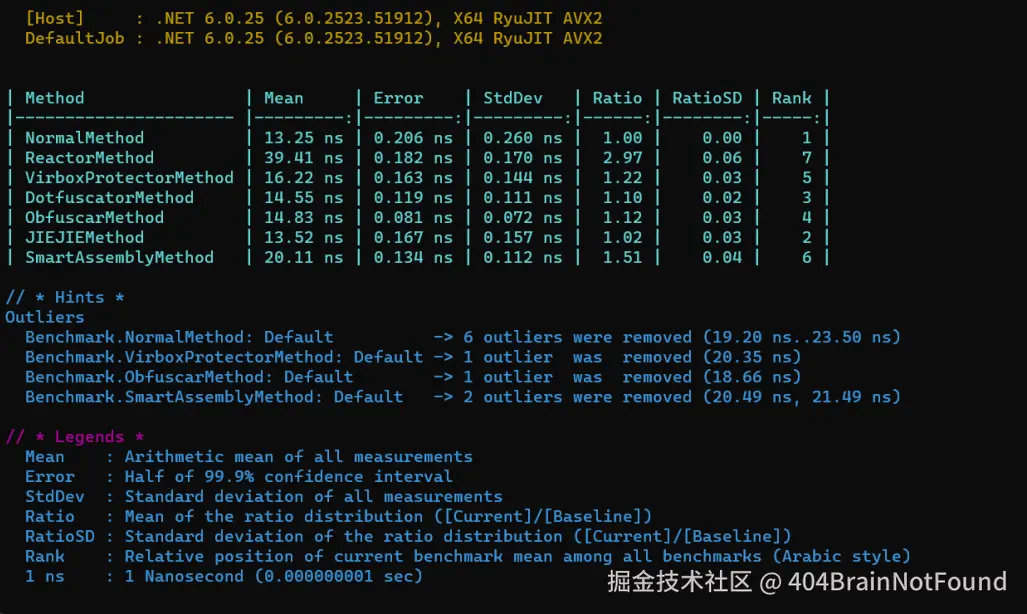Click the DefaultJob runtime line
Screen dimensions: 1027x614
point(313,39)
